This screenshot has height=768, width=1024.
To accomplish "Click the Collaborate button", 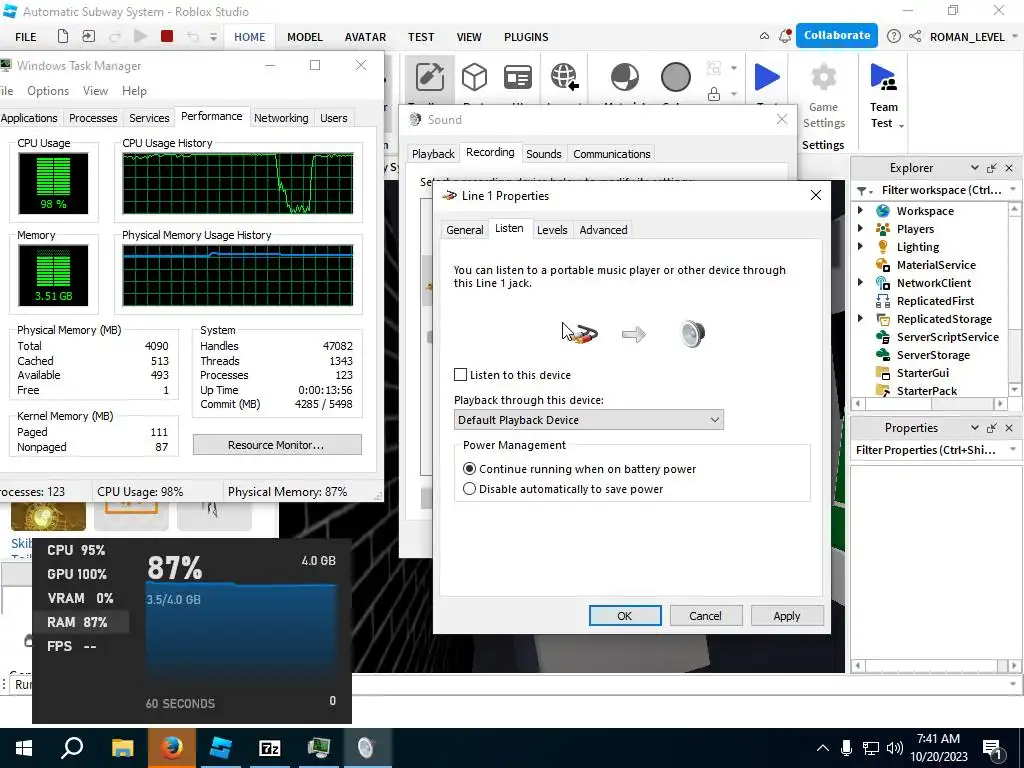I will (837, 35).
